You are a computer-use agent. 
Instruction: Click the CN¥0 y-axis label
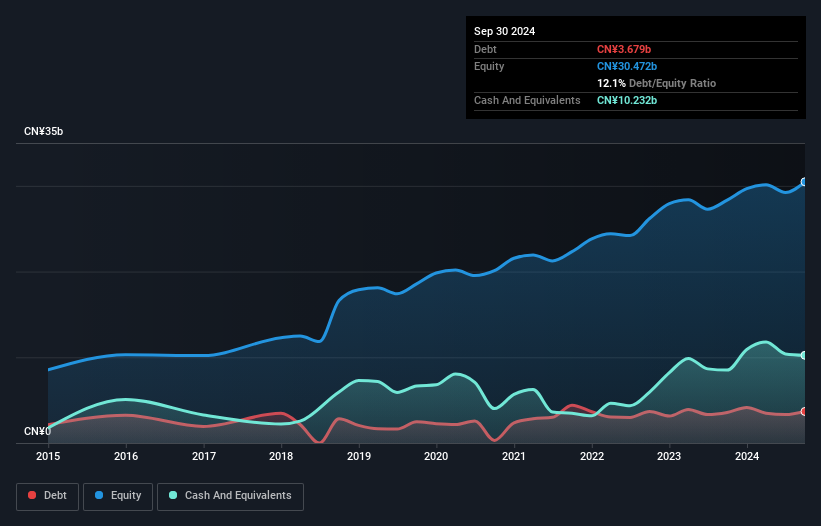[37, 431]
